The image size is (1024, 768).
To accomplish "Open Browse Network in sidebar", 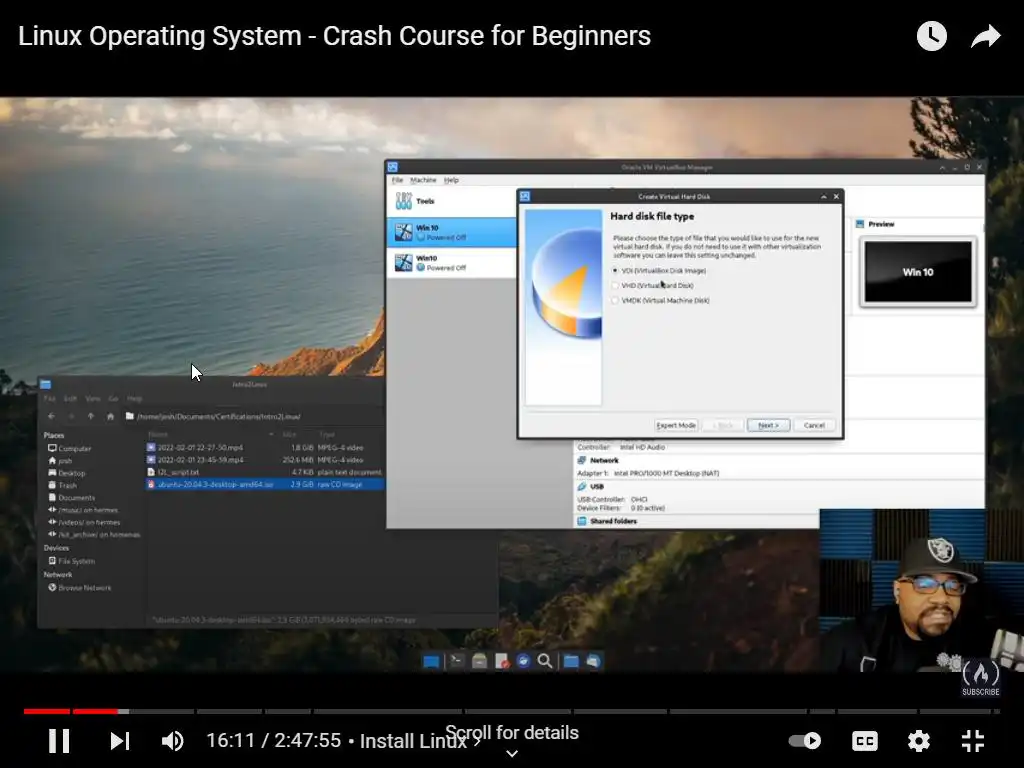I will pyautogui.click(x=79, y=588).
